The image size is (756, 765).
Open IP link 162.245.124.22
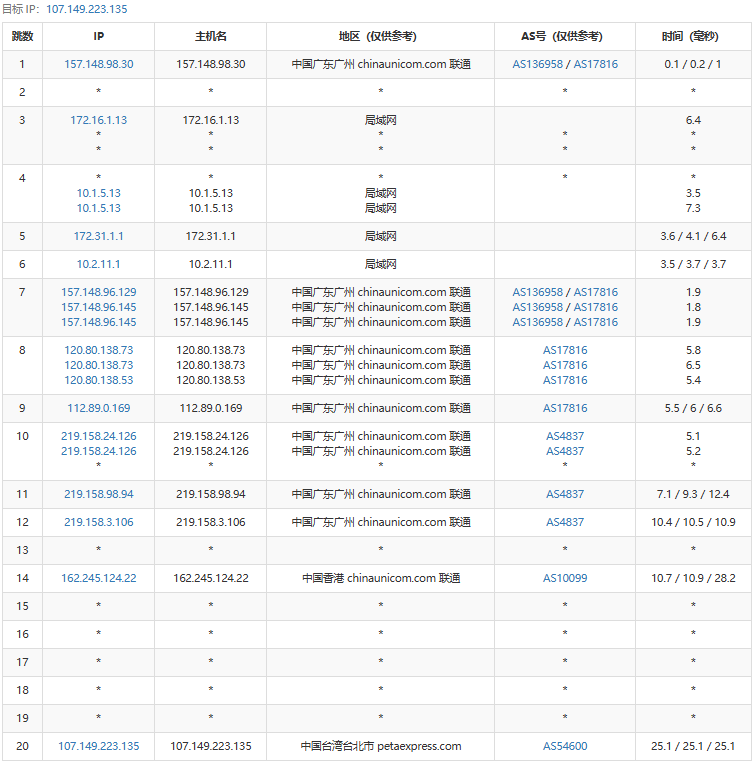point(99,578)
